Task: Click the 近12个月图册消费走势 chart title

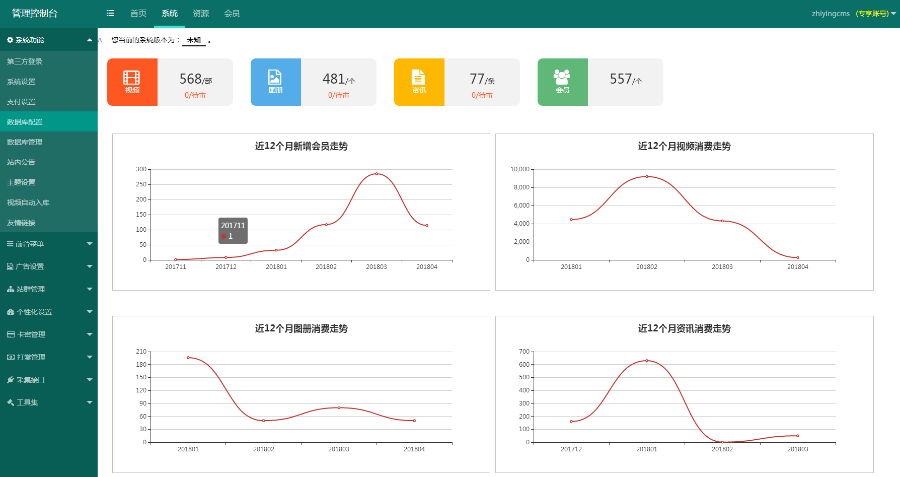Action: (x=301, y=328)
